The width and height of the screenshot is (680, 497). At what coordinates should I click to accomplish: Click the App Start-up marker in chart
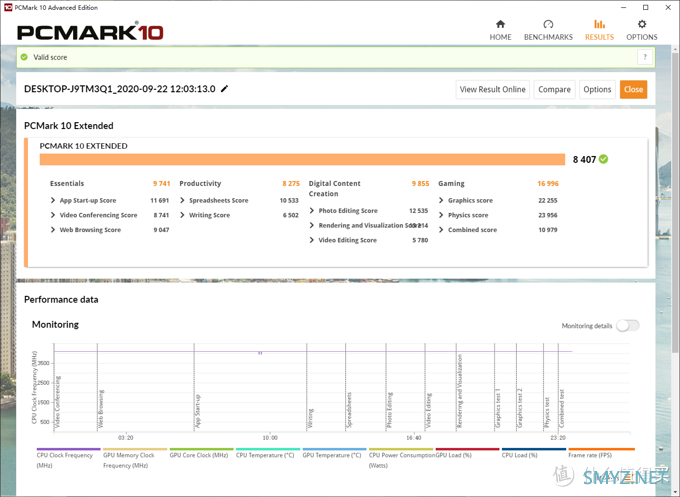click(198, 411)
